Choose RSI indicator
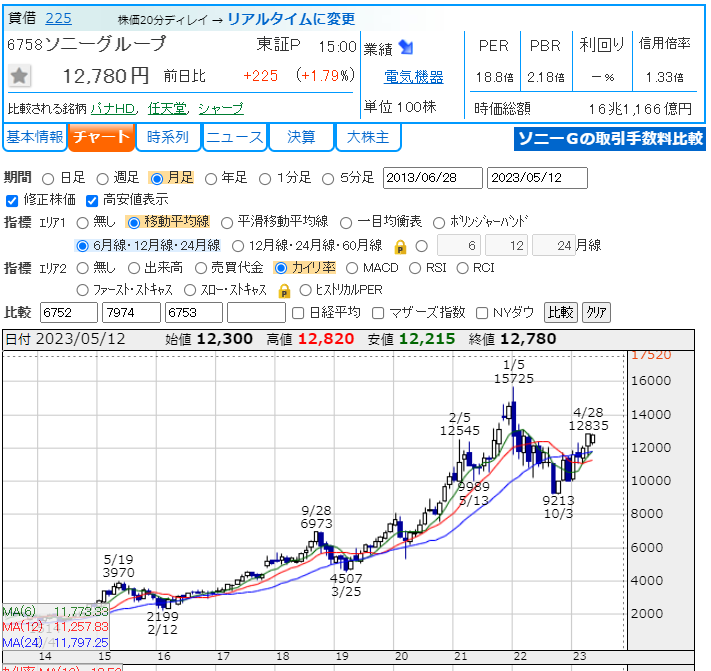 click(x=415, y=268)
